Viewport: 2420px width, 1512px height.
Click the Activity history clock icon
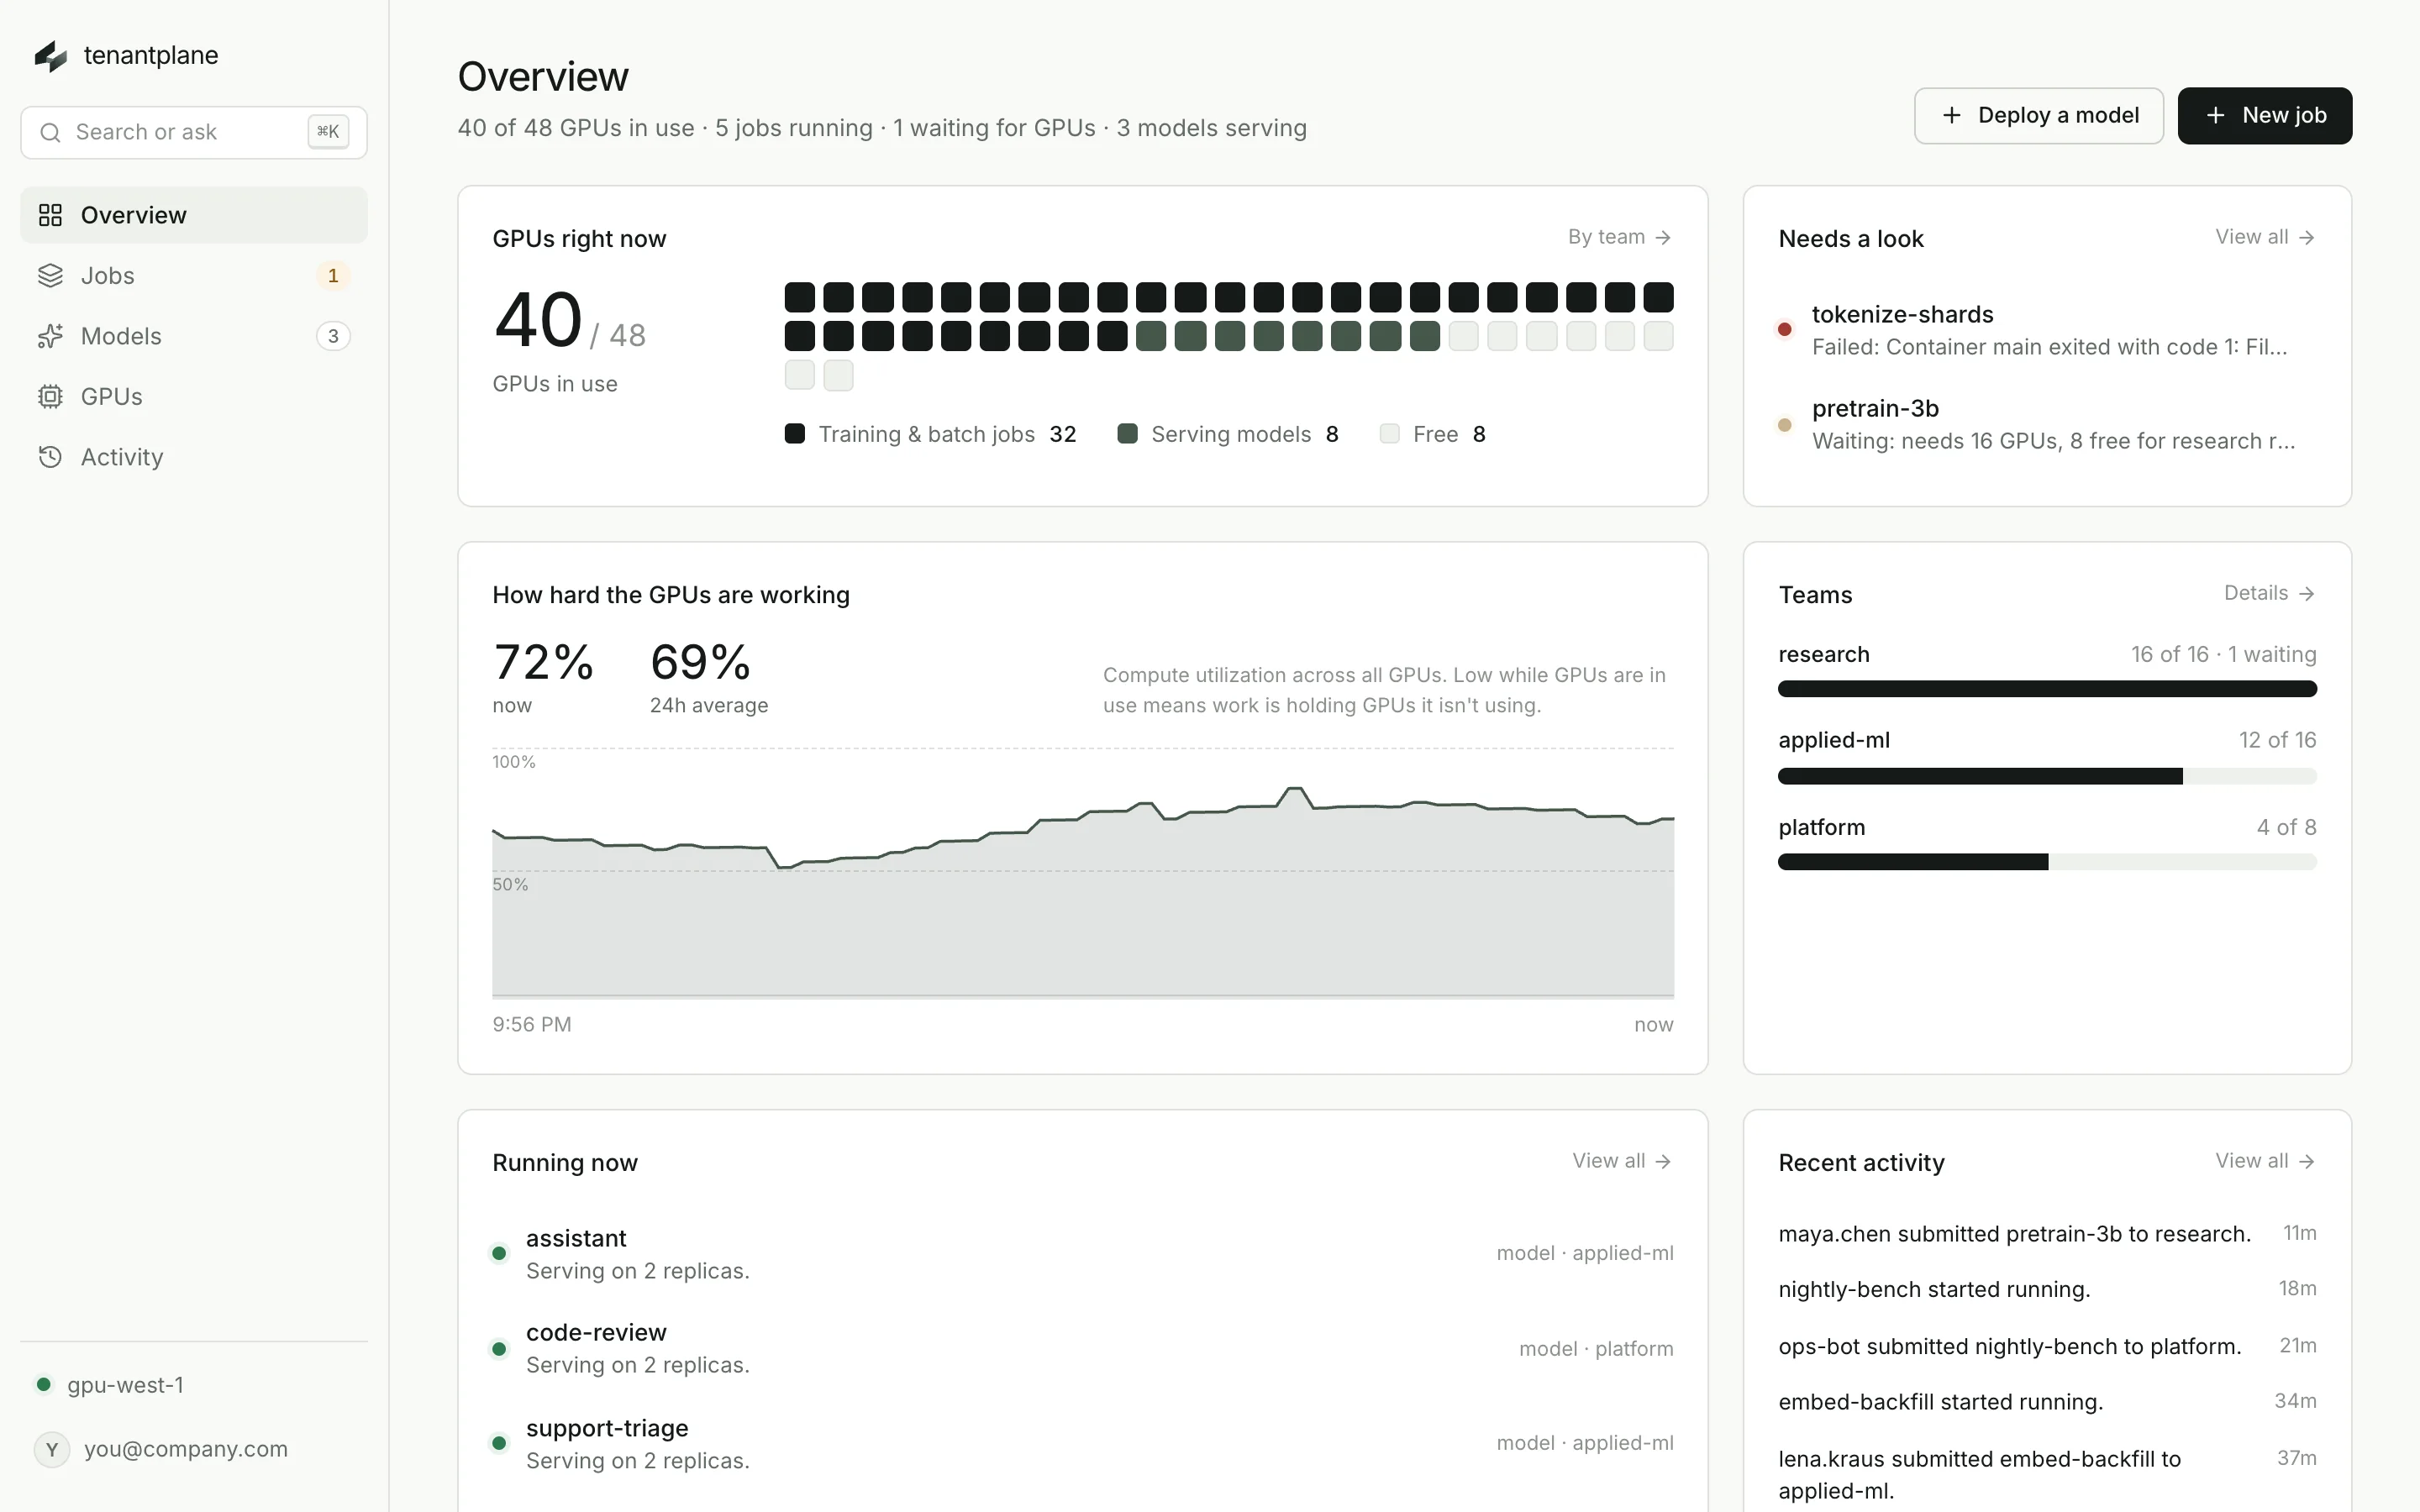[x=50, y=457]
